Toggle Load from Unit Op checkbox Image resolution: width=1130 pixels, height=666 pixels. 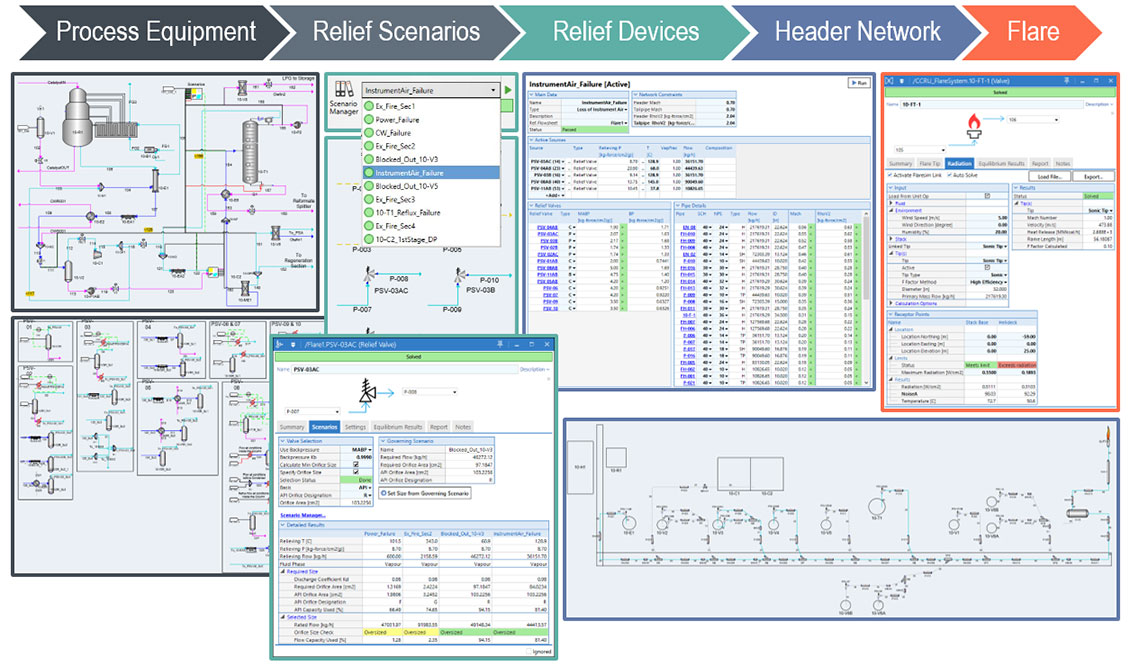[987, 196]
